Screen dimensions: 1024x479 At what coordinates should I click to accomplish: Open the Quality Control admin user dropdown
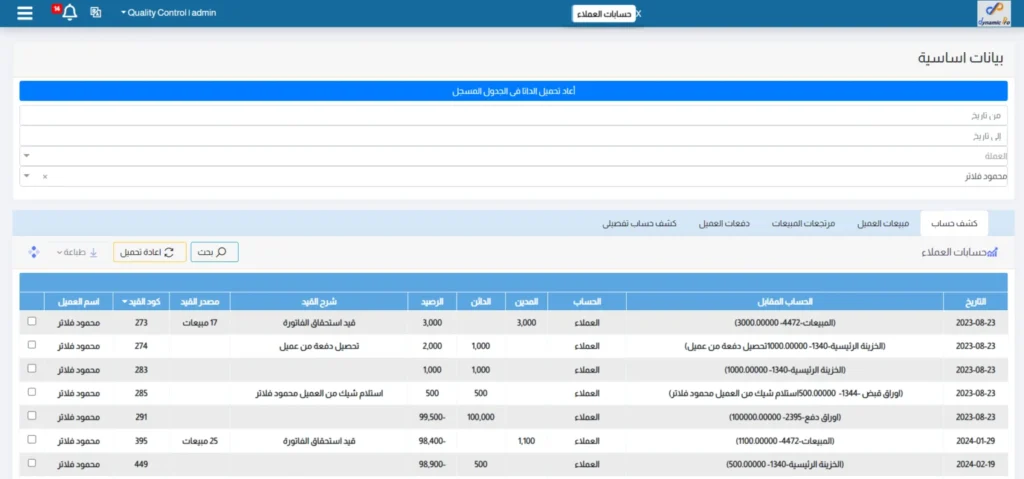tap(168, 13)
